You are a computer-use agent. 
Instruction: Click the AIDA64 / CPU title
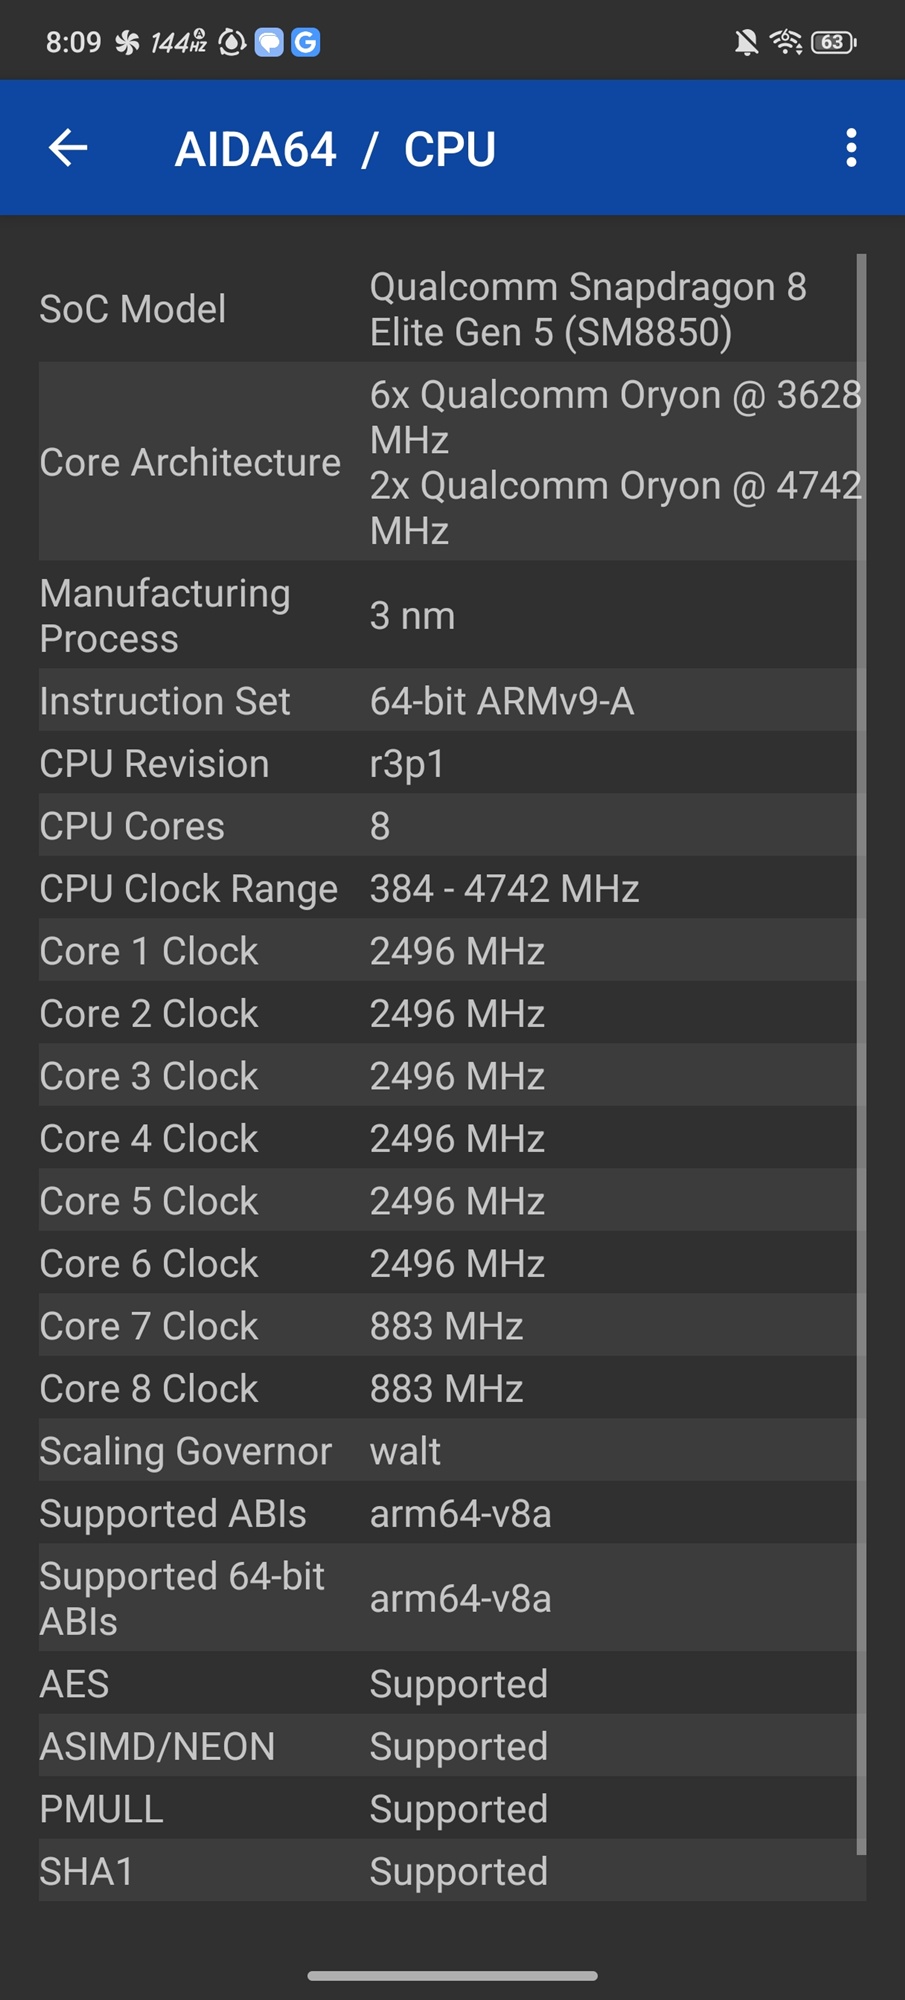pos(335,149)
